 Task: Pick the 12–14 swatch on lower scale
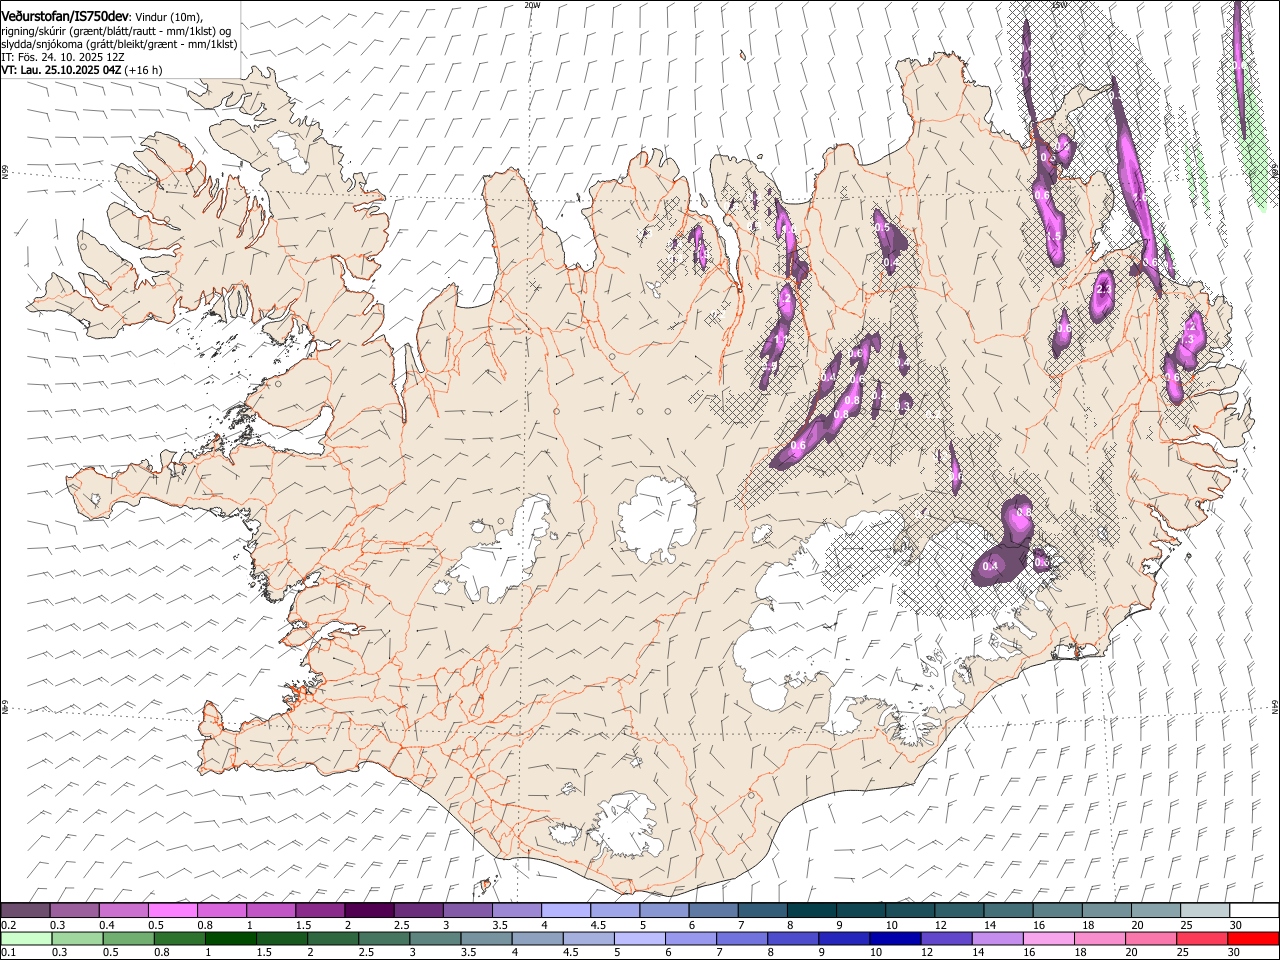click(x=945, y=938)
